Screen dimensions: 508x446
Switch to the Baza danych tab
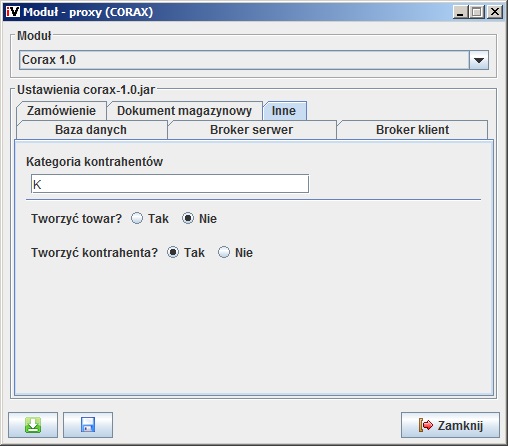[91, 130]
